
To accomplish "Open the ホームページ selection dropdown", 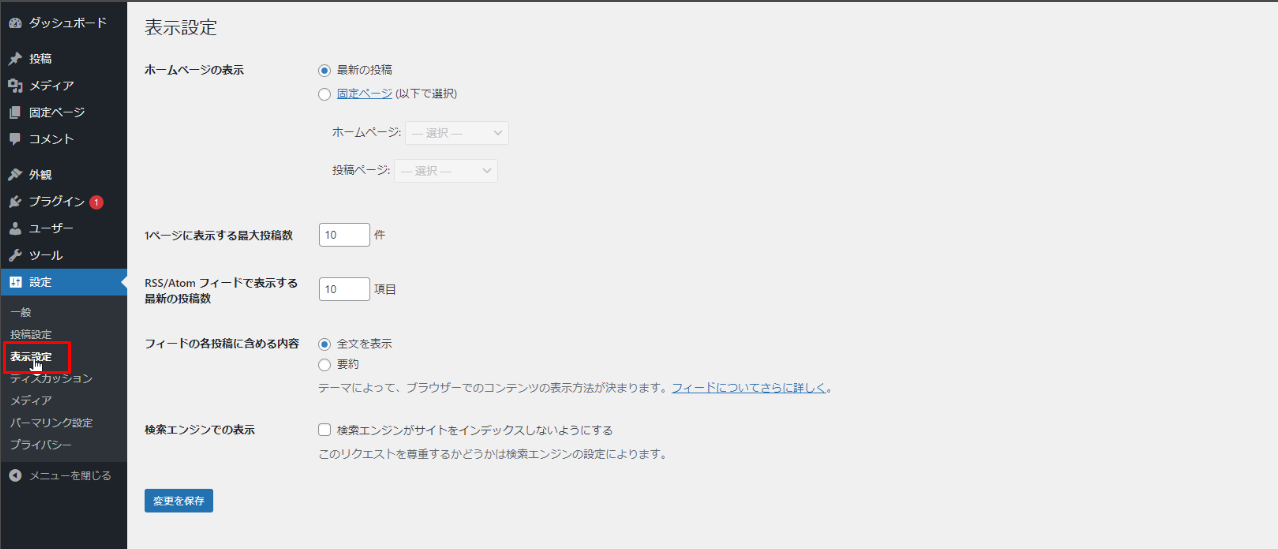I will point(457,133).
